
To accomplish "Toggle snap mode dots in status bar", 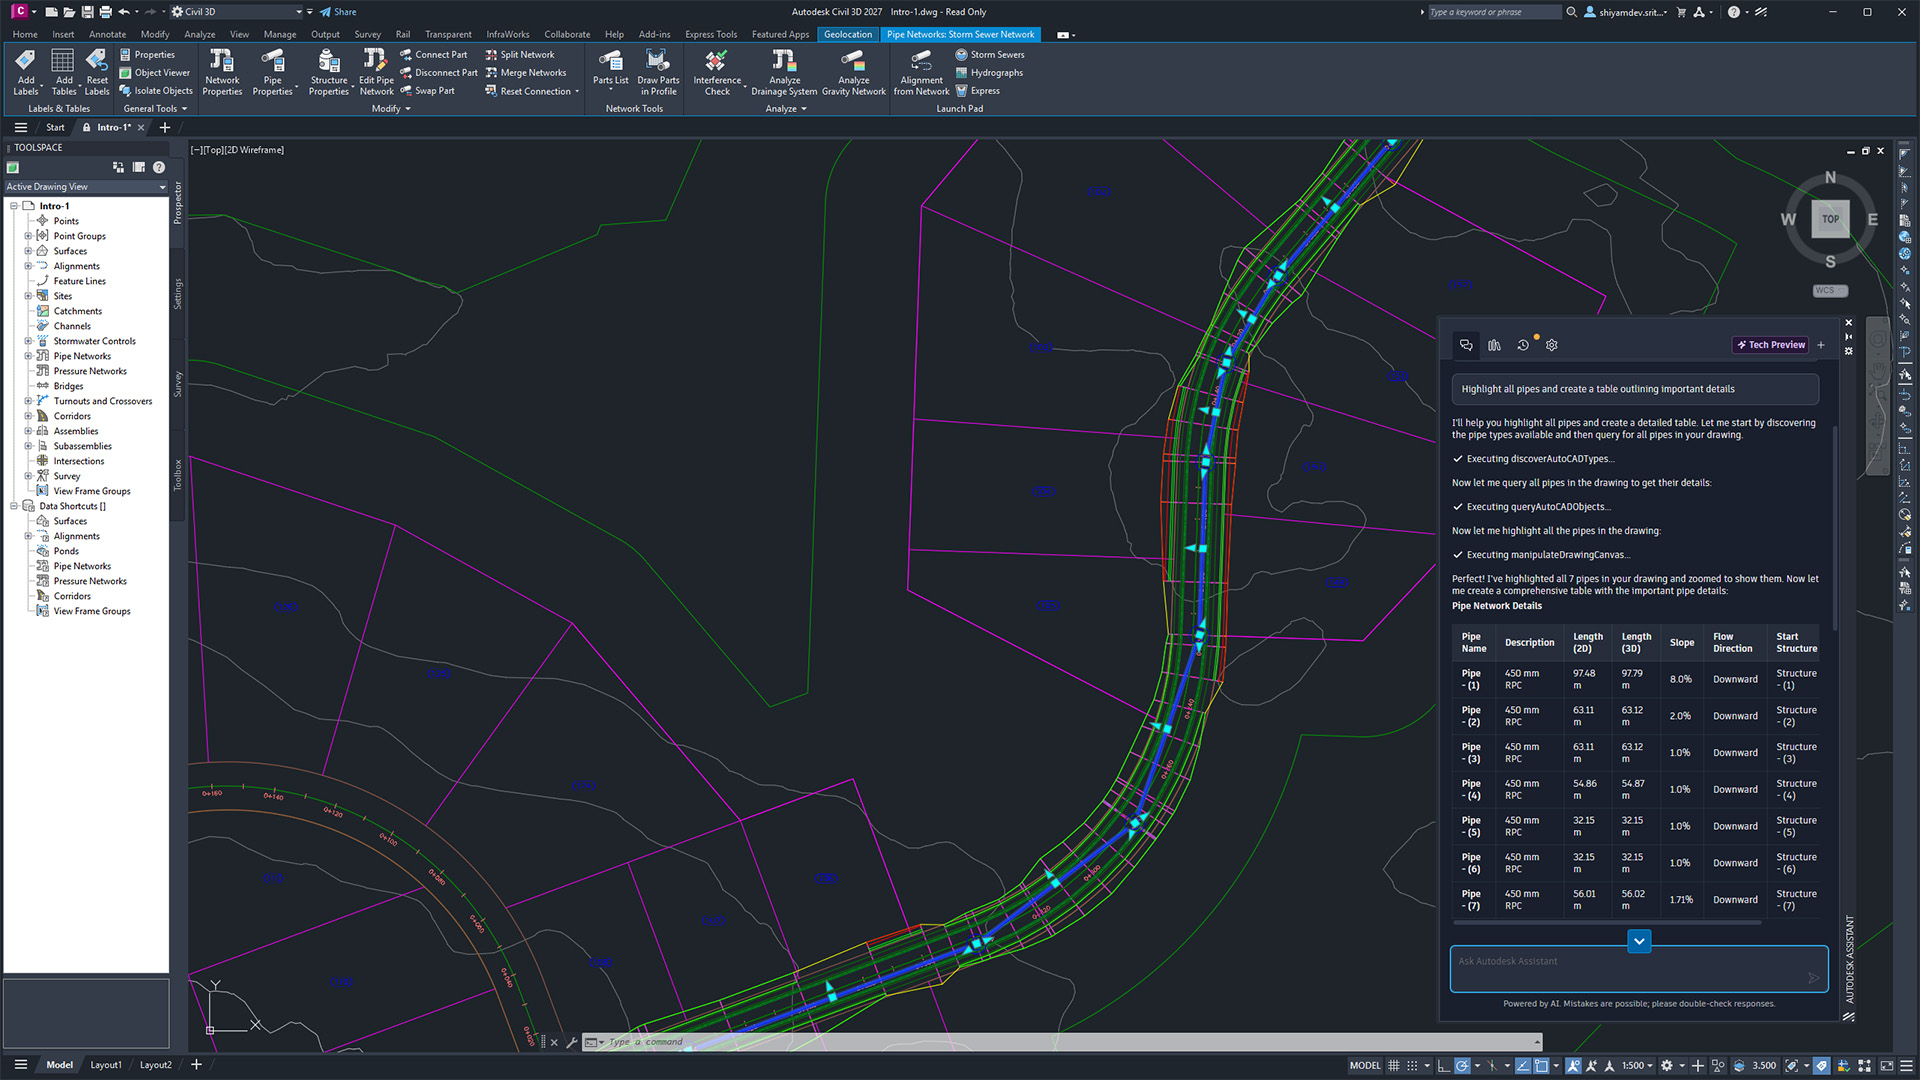I will coord(1412,1065).
